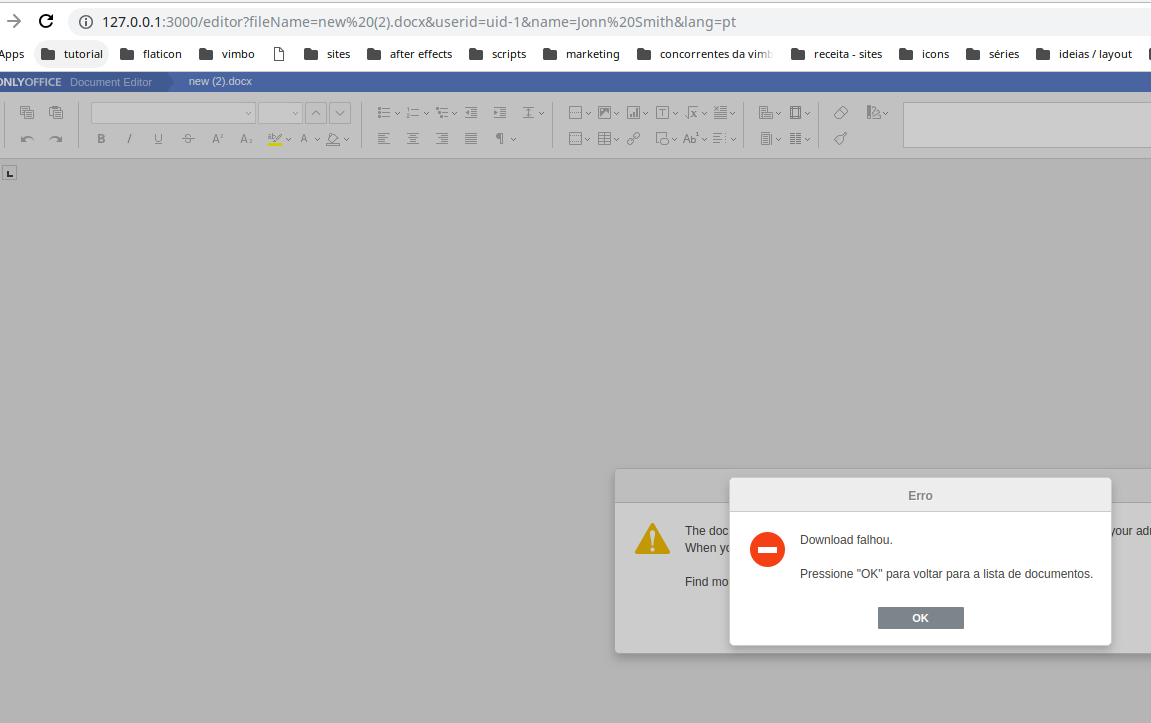The height and width of the screenshot is (723, 1151).
Task: Apply bold formatting
Action: 100,138
